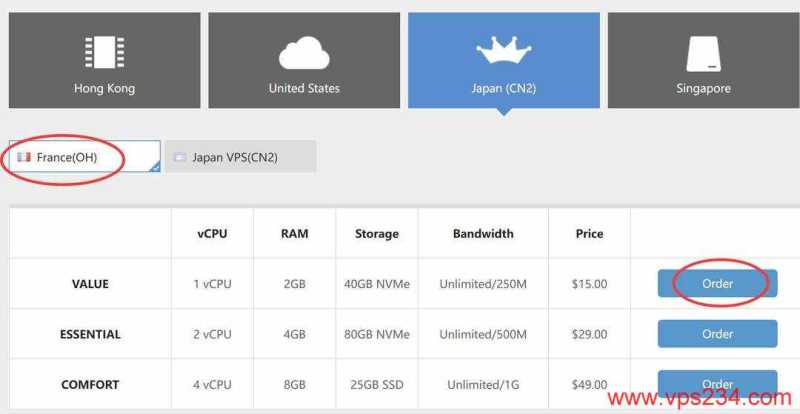Switch to the Hong Kong location tab
Screen dimensions: 800x414
(x=104, y=61)
